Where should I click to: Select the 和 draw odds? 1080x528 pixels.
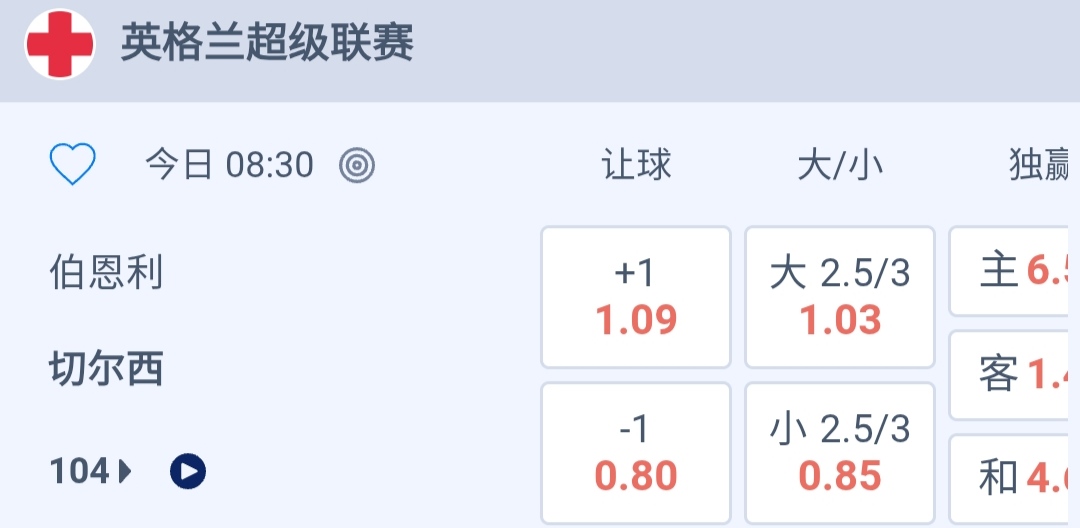(x=1015, y=478)
